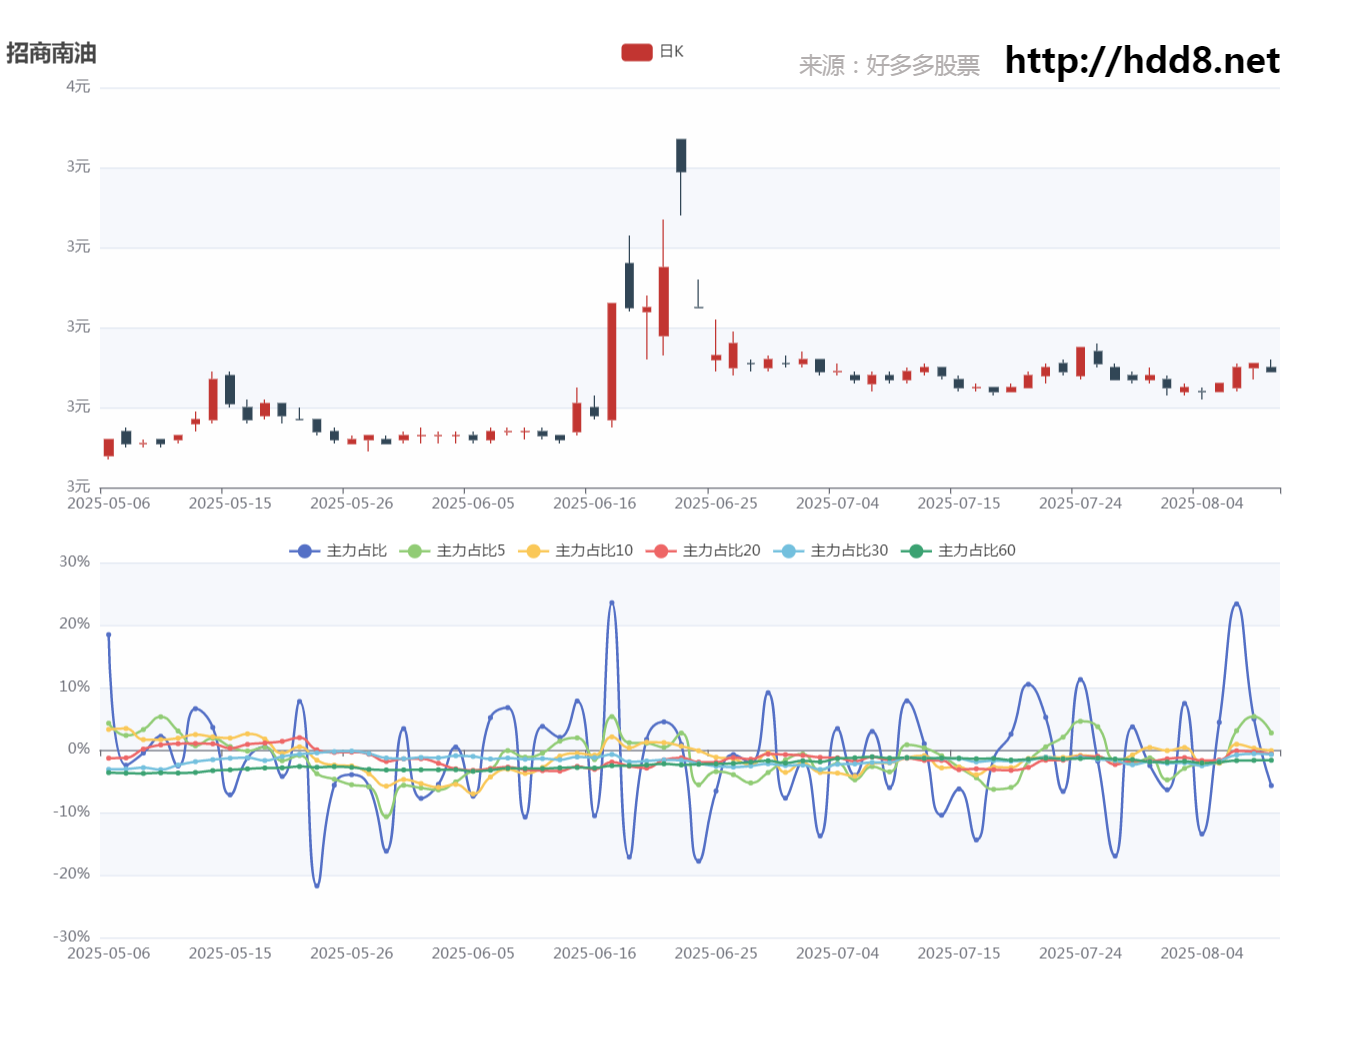1367x1037 pixels.
Task: Toggle the 主力占比5 green legend entry
Action: [452, 551]
